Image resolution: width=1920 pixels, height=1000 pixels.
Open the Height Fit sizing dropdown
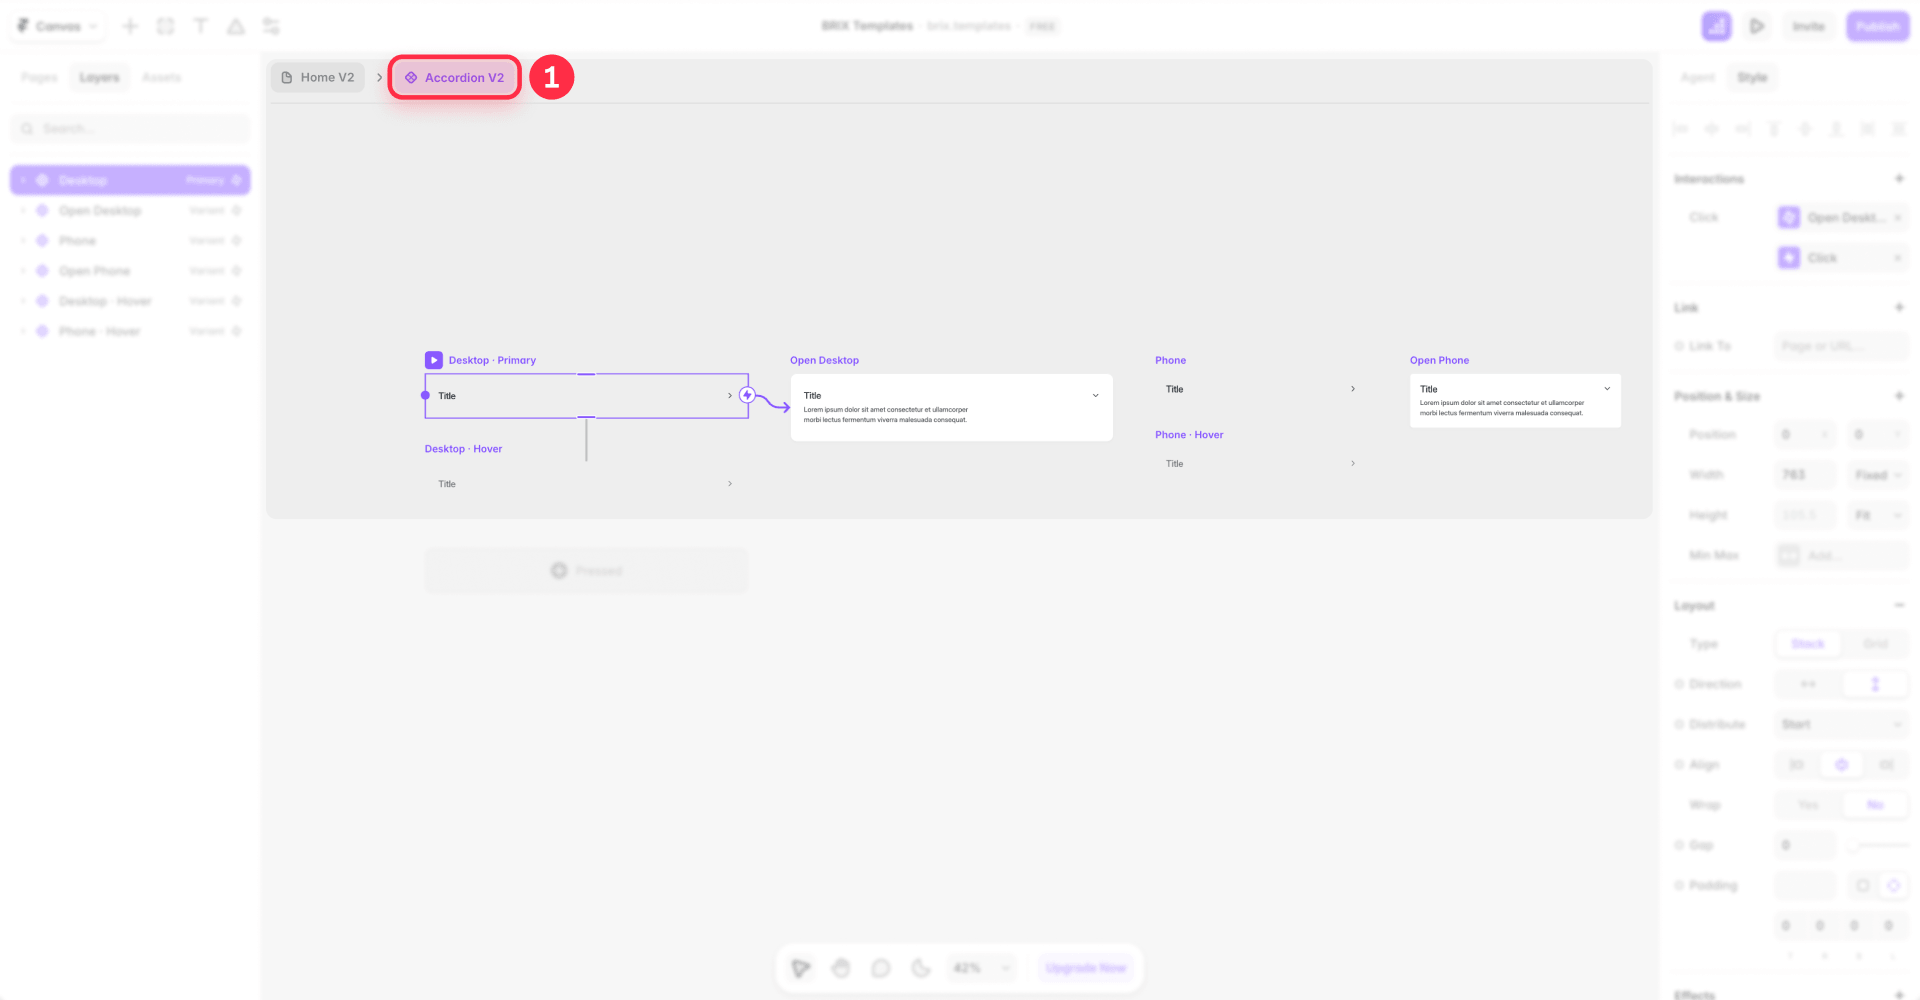(1878, 515)
